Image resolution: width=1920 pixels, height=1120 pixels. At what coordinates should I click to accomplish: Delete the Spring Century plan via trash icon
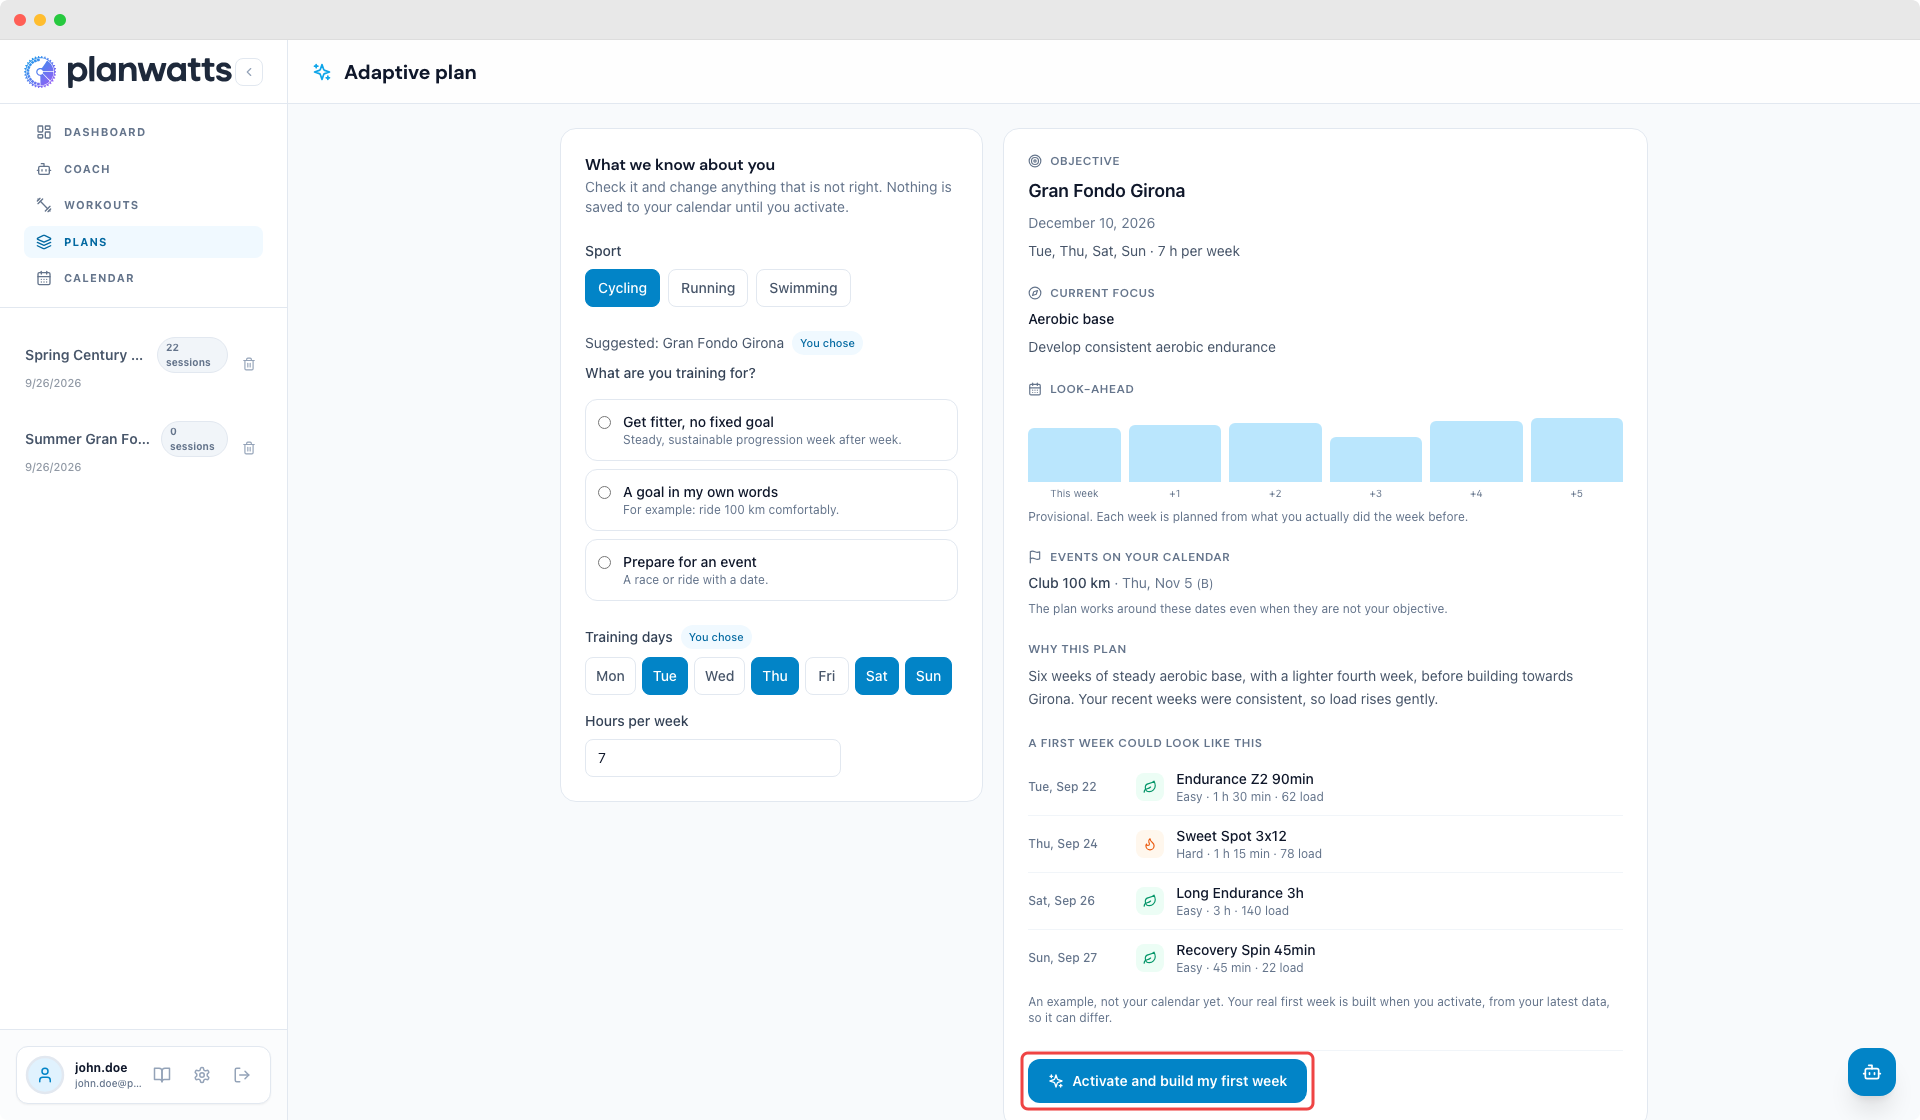[x=249, y=364]
